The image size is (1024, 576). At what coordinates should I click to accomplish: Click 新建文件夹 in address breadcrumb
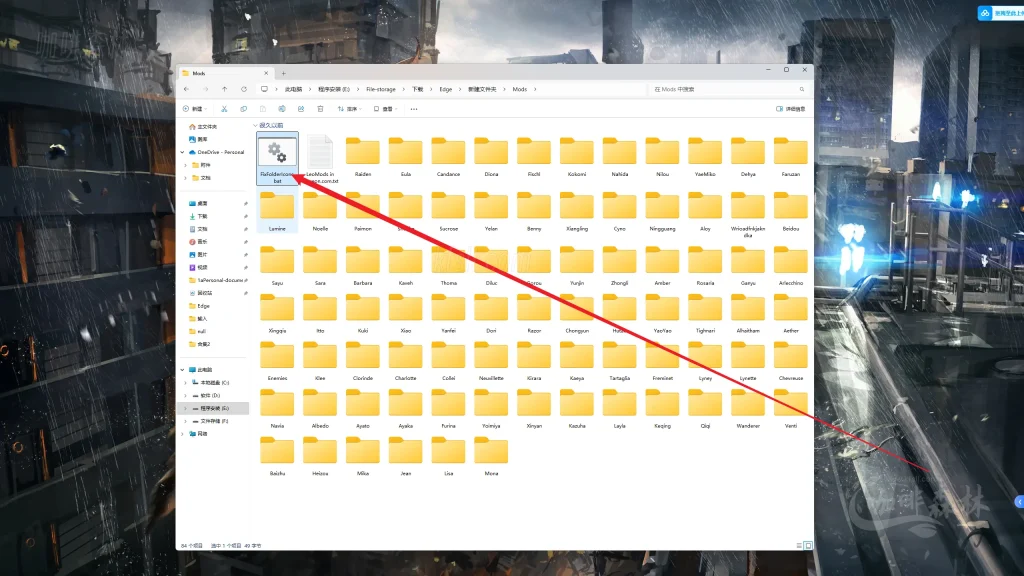pyautogui.click(x=482, y=89)
